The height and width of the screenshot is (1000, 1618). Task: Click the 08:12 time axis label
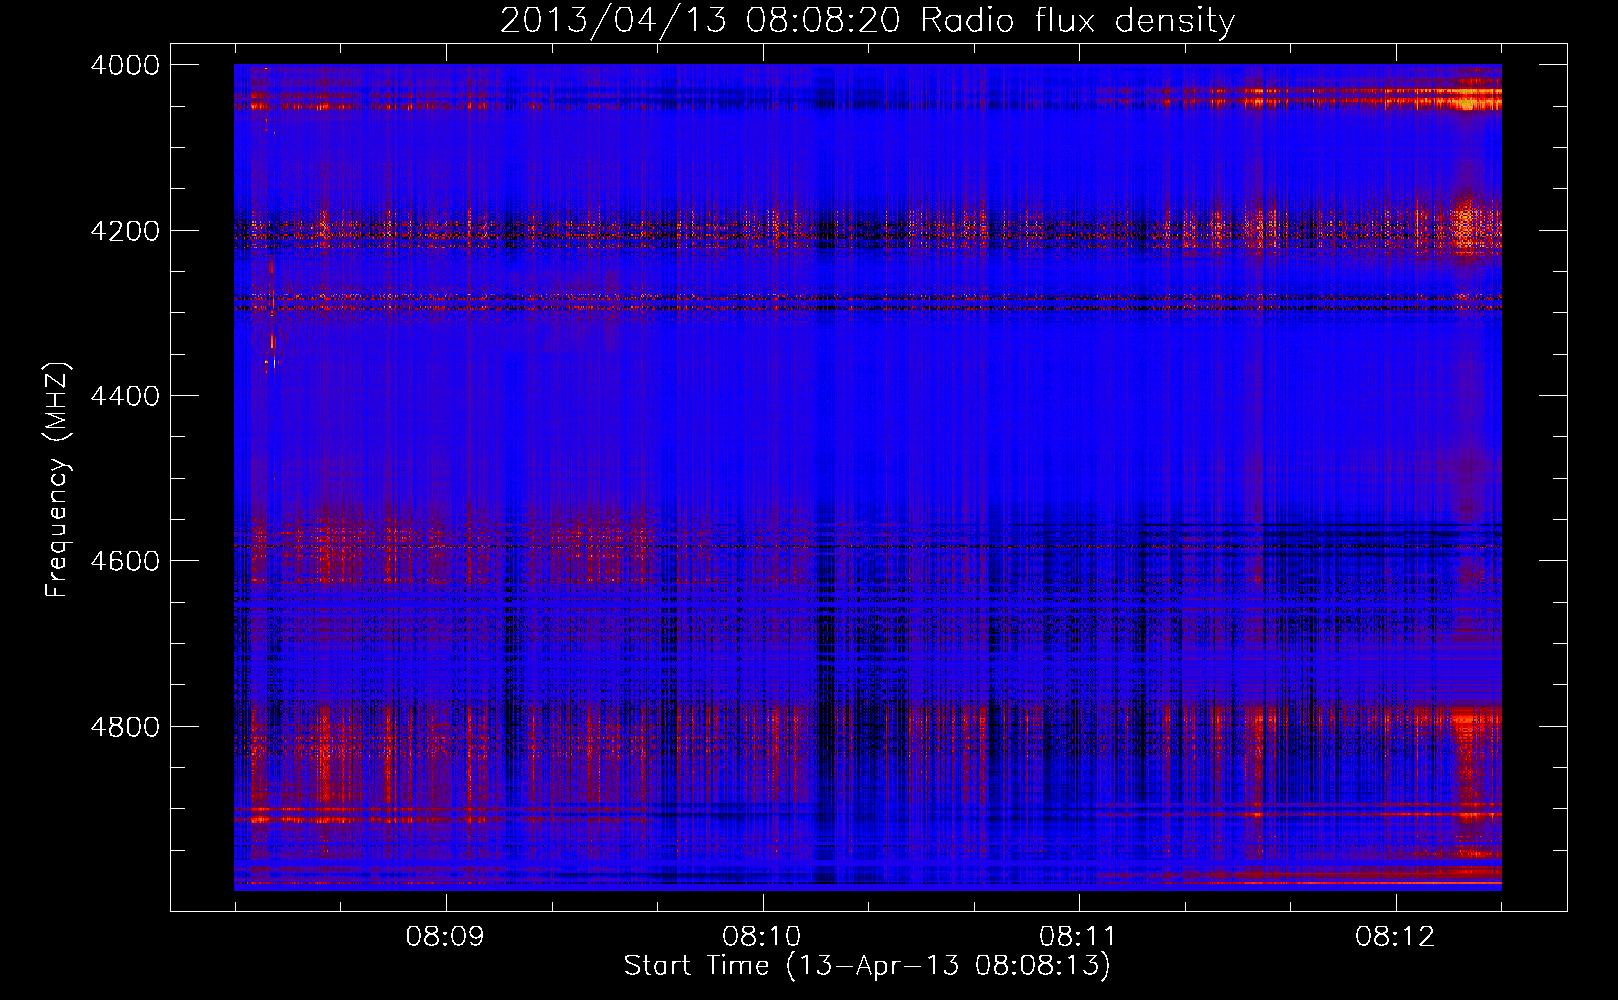coord(1394,937)
